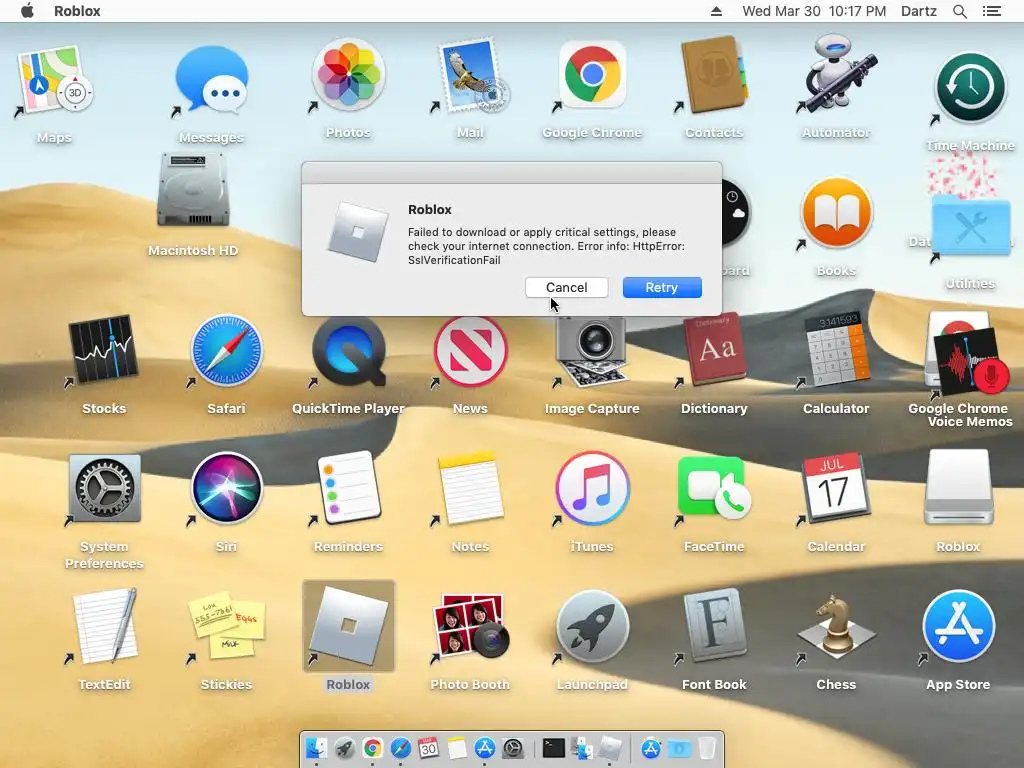Open the Dartz user menu
The width and height of the screenshot is (1024, 768).
point(918,11)
